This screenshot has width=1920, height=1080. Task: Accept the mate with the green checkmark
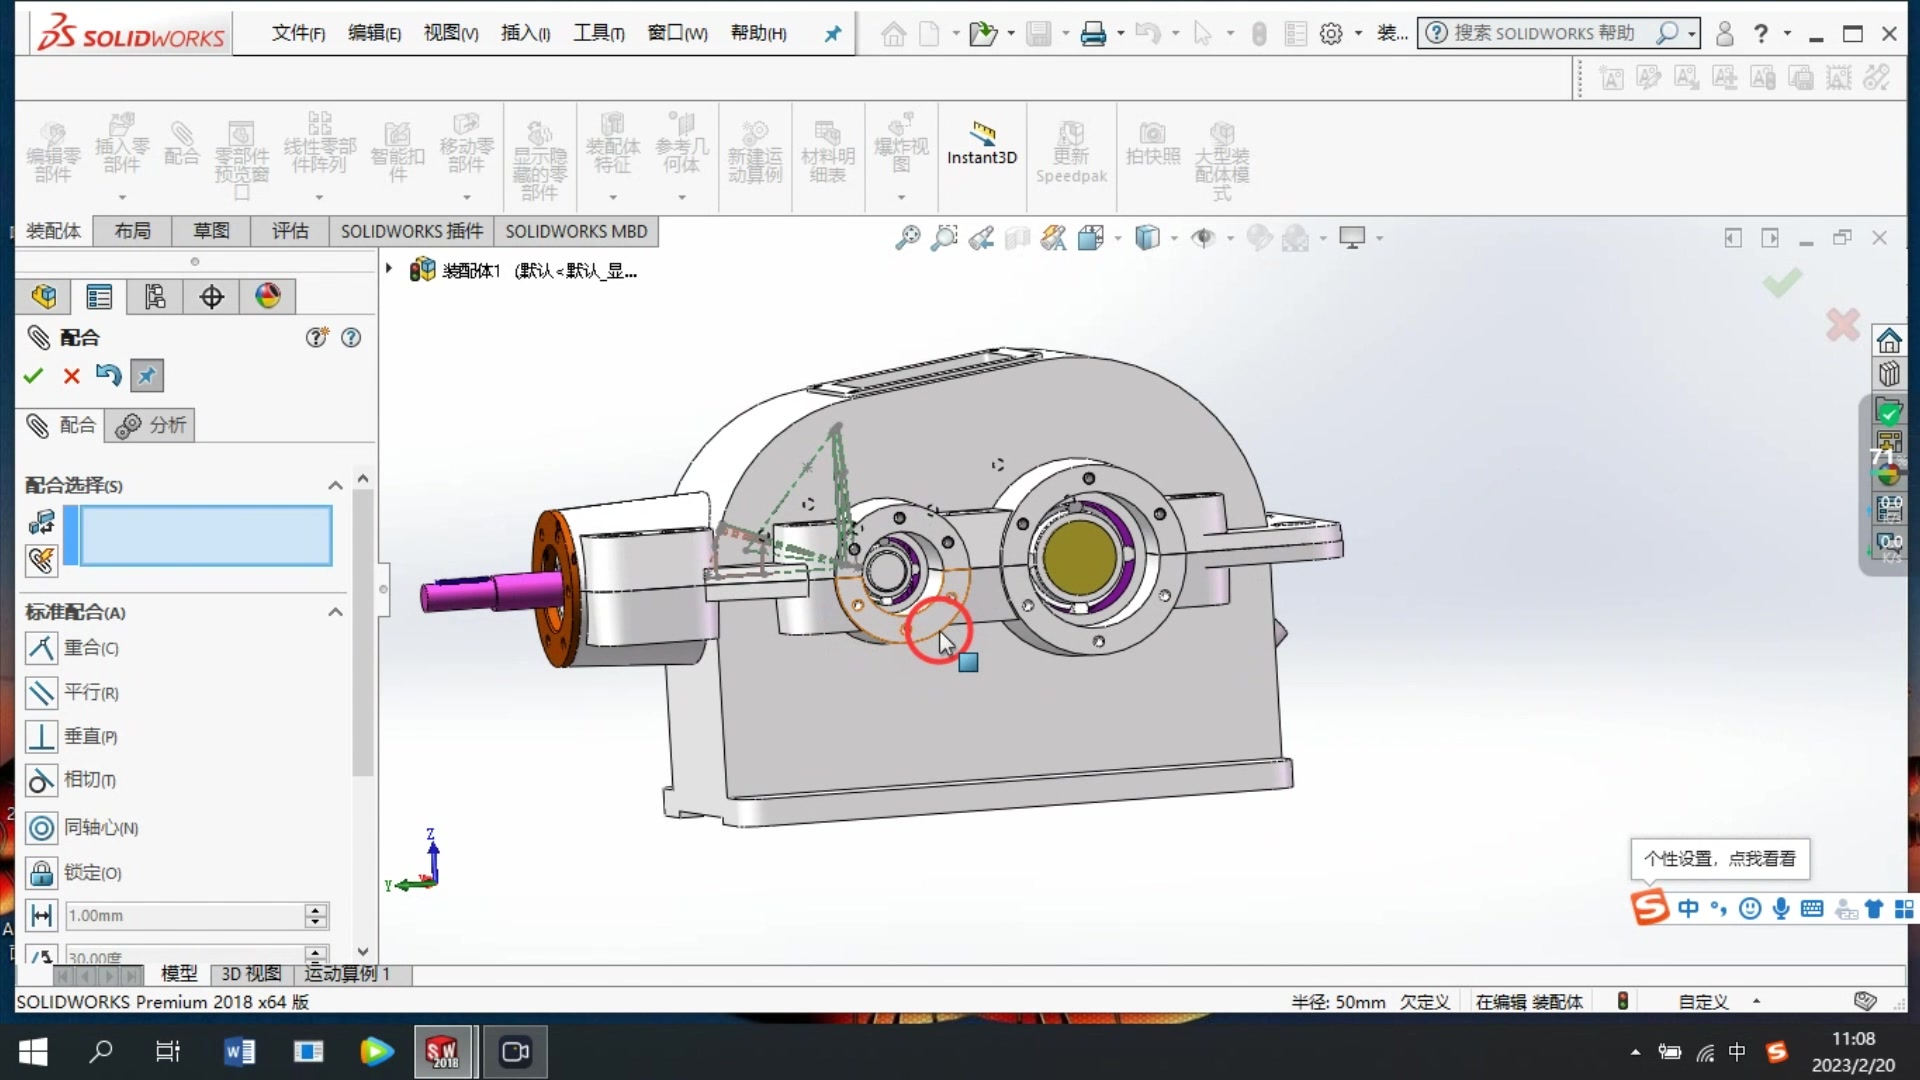tap(33, 375)
